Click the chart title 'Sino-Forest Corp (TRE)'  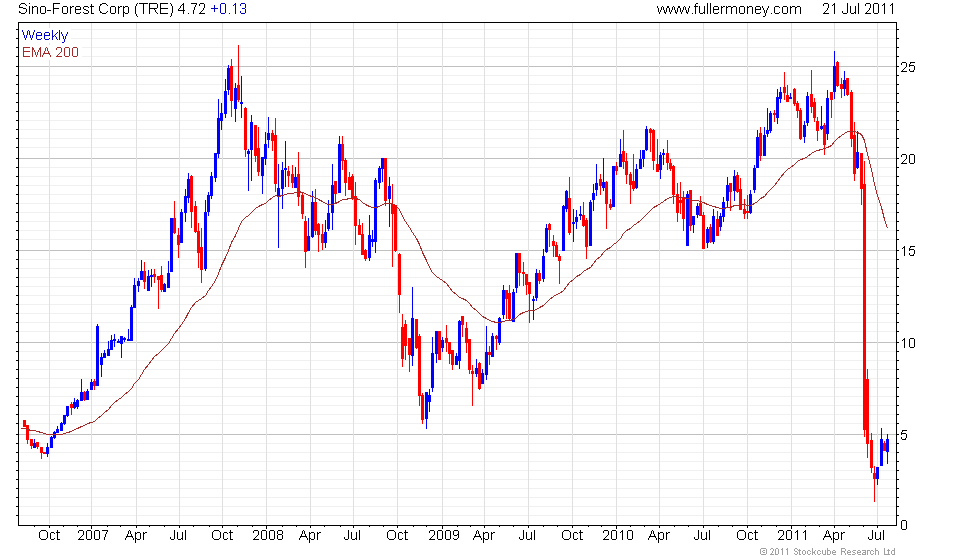[96, 9]
